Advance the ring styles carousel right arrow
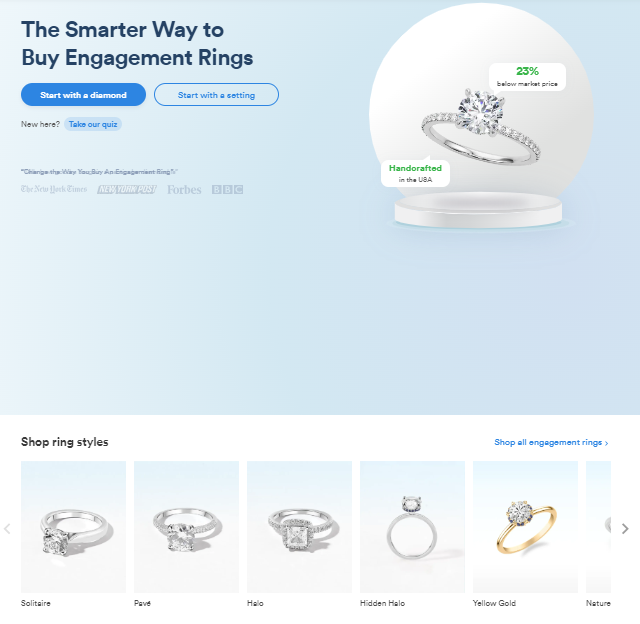 click(625, 529)
